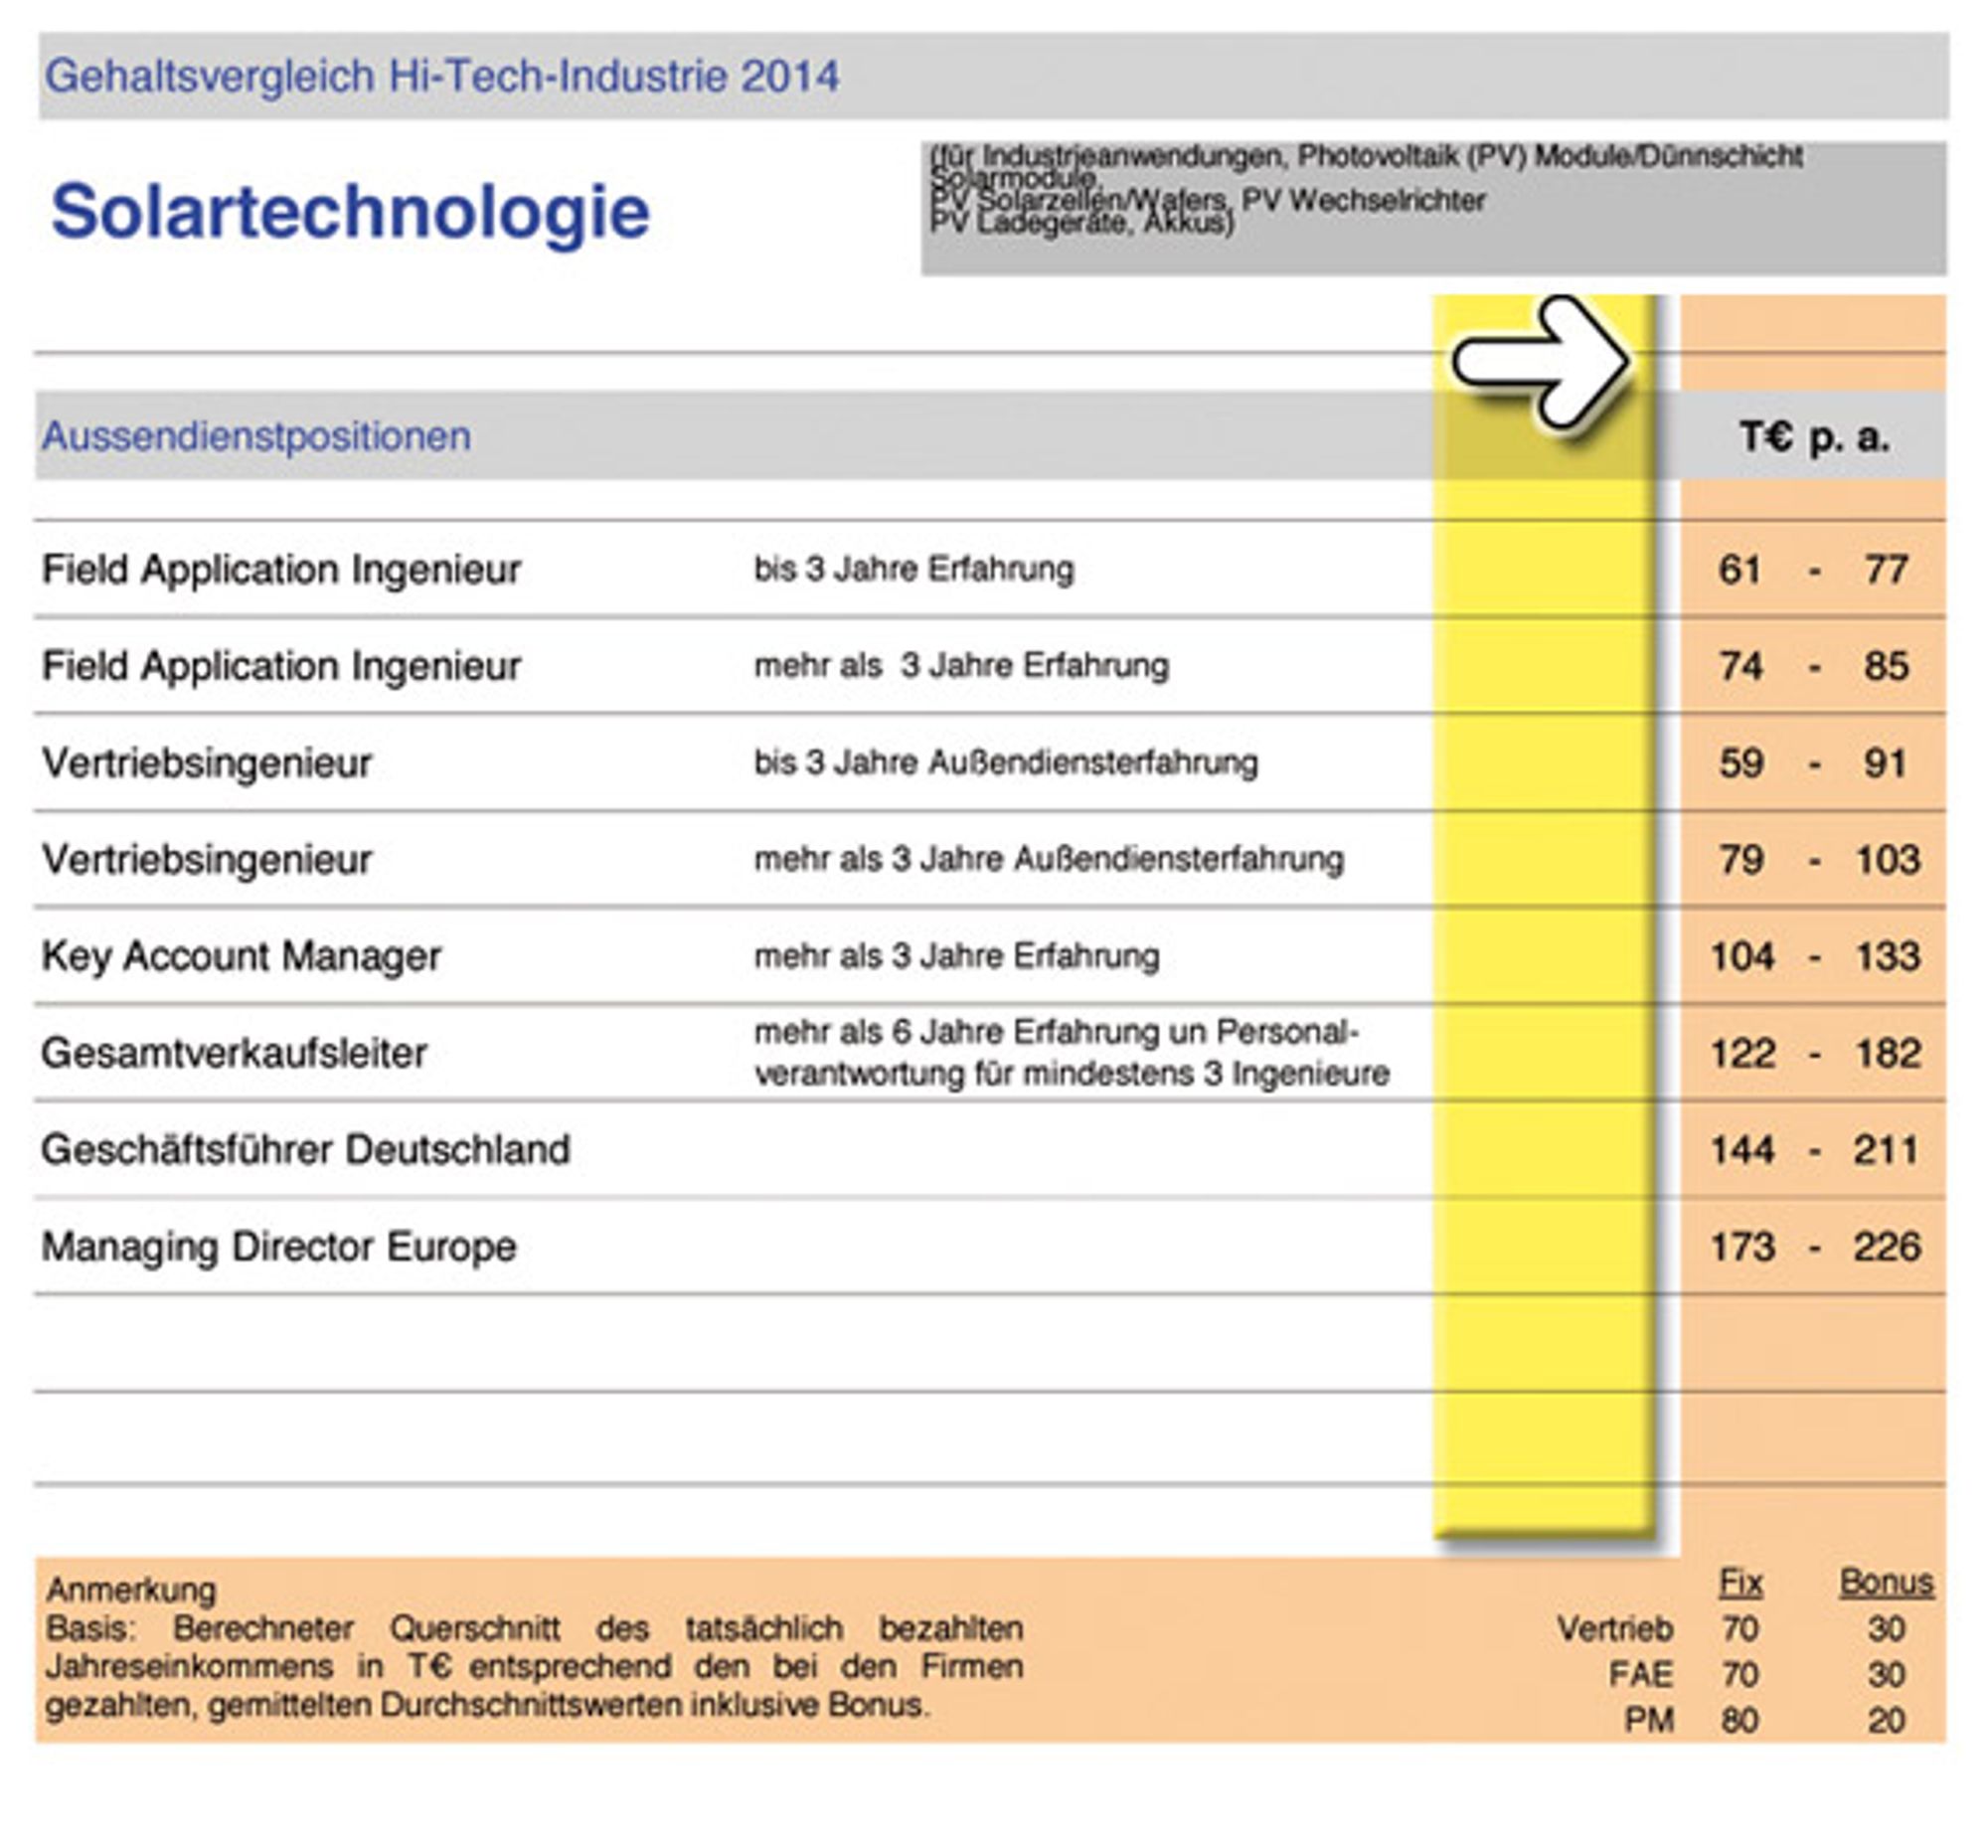Click the salary value '122 - 182'
The image size is (1988, 1848).
tap(1815, 1053)
